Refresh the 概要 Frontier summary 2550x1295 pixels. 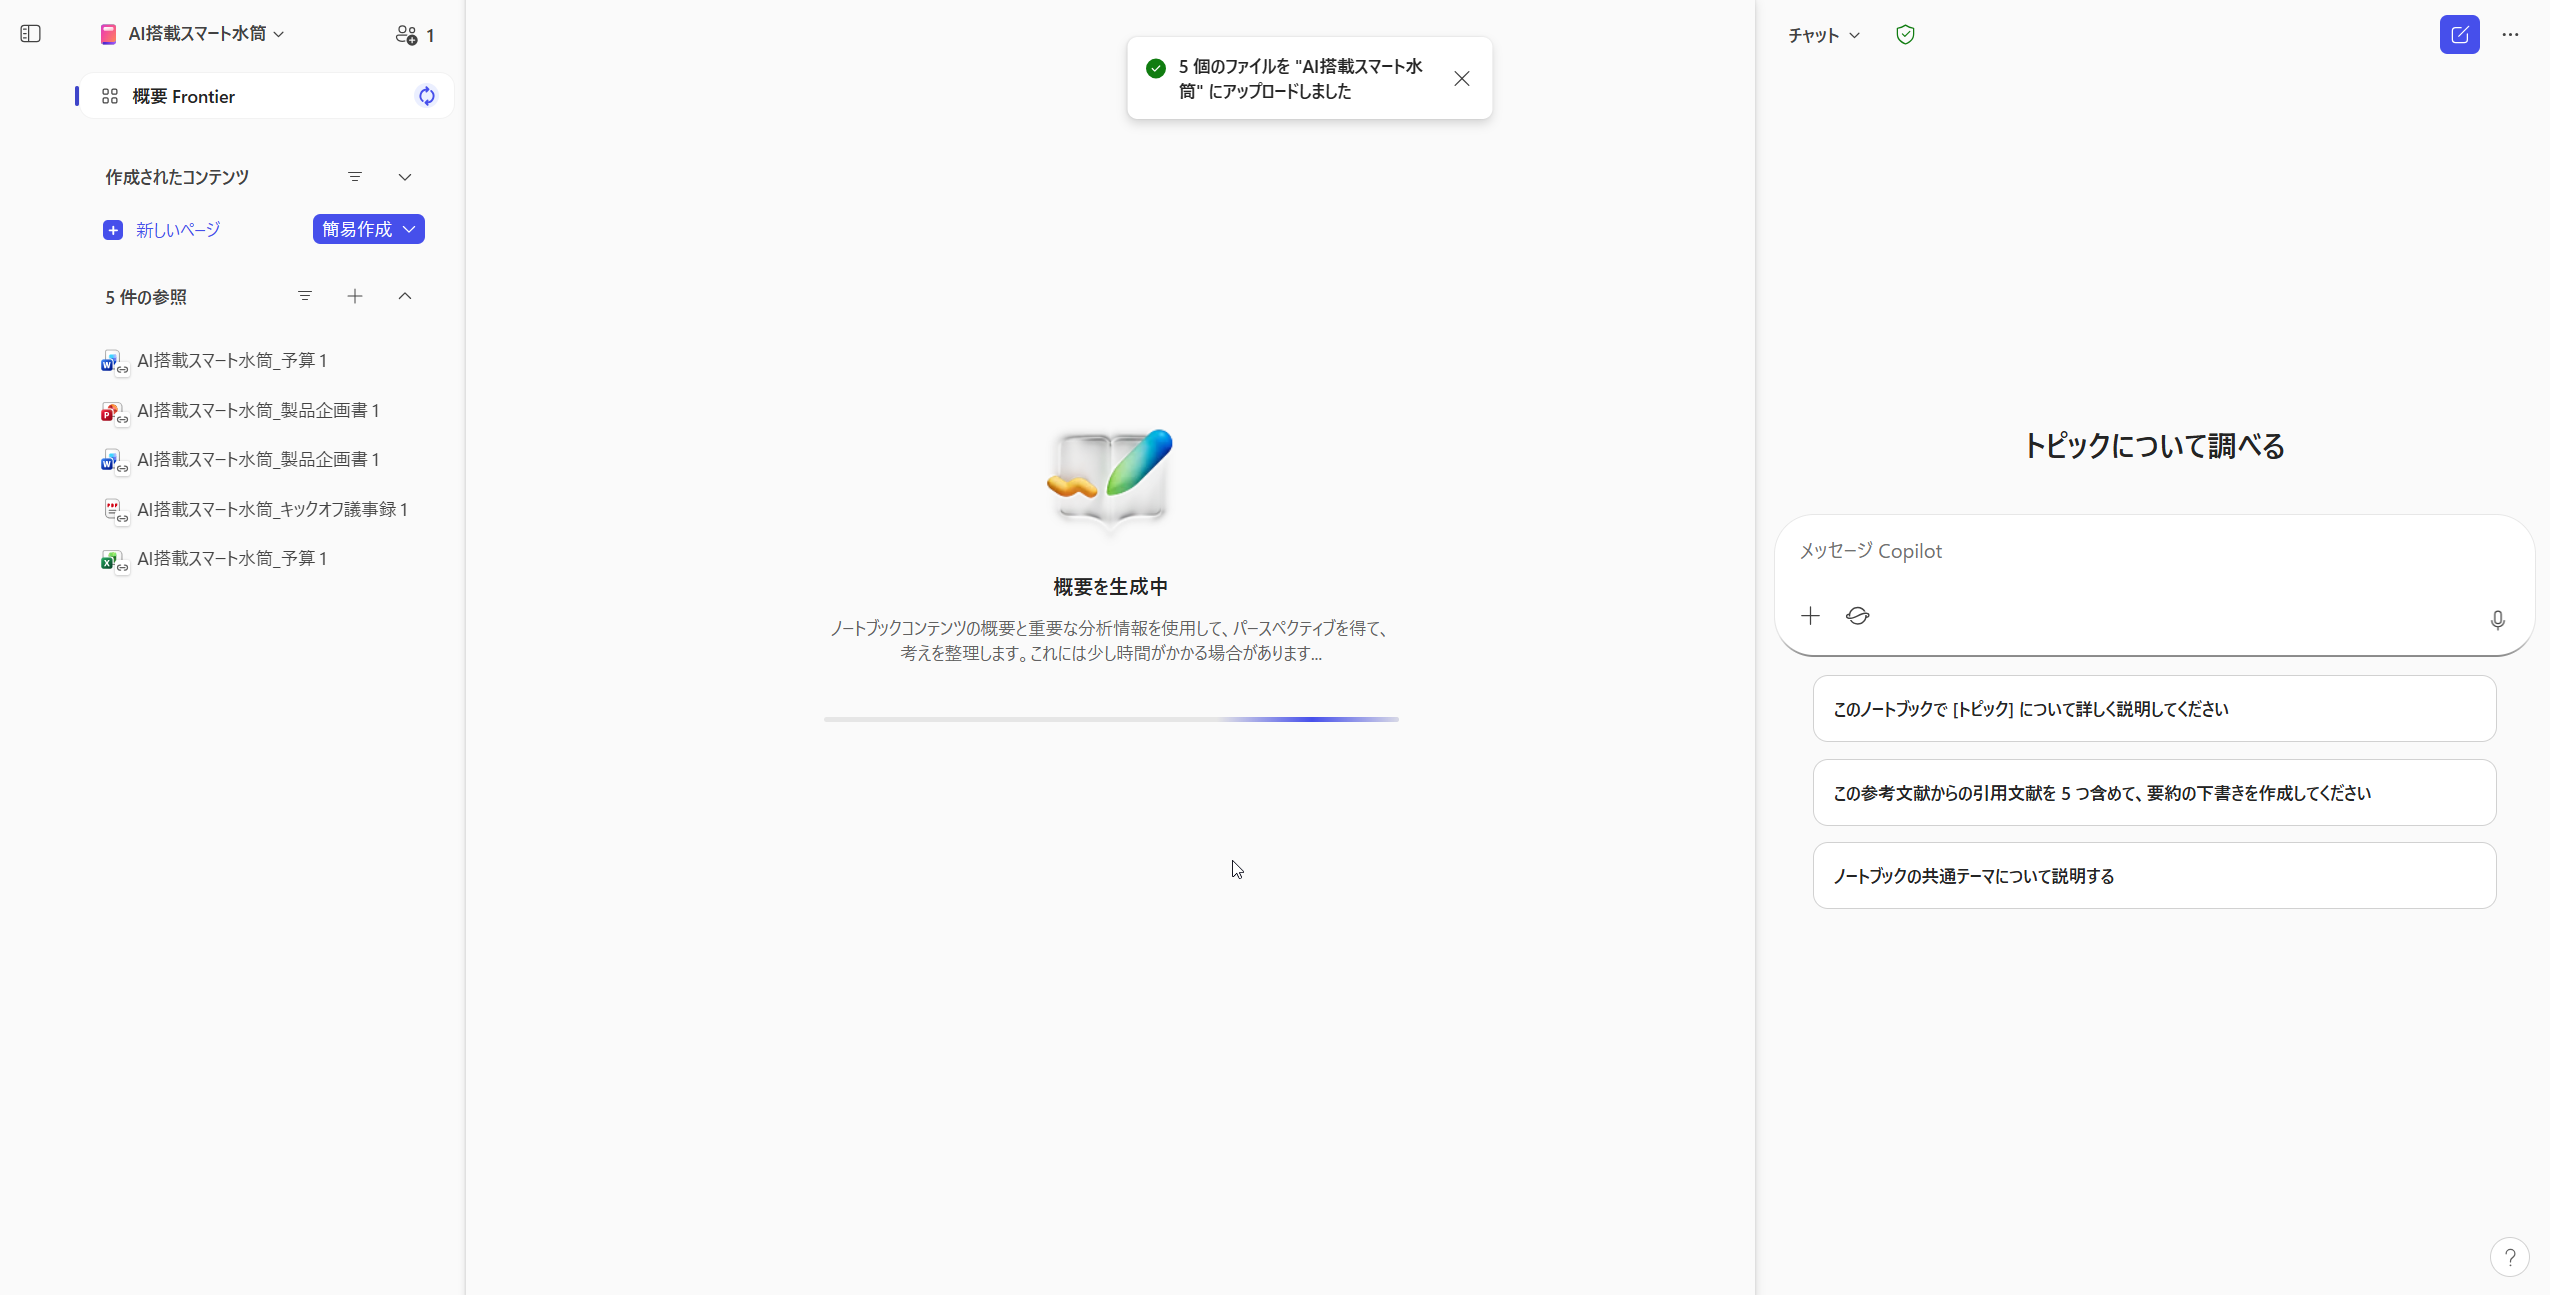coord(426,95)
